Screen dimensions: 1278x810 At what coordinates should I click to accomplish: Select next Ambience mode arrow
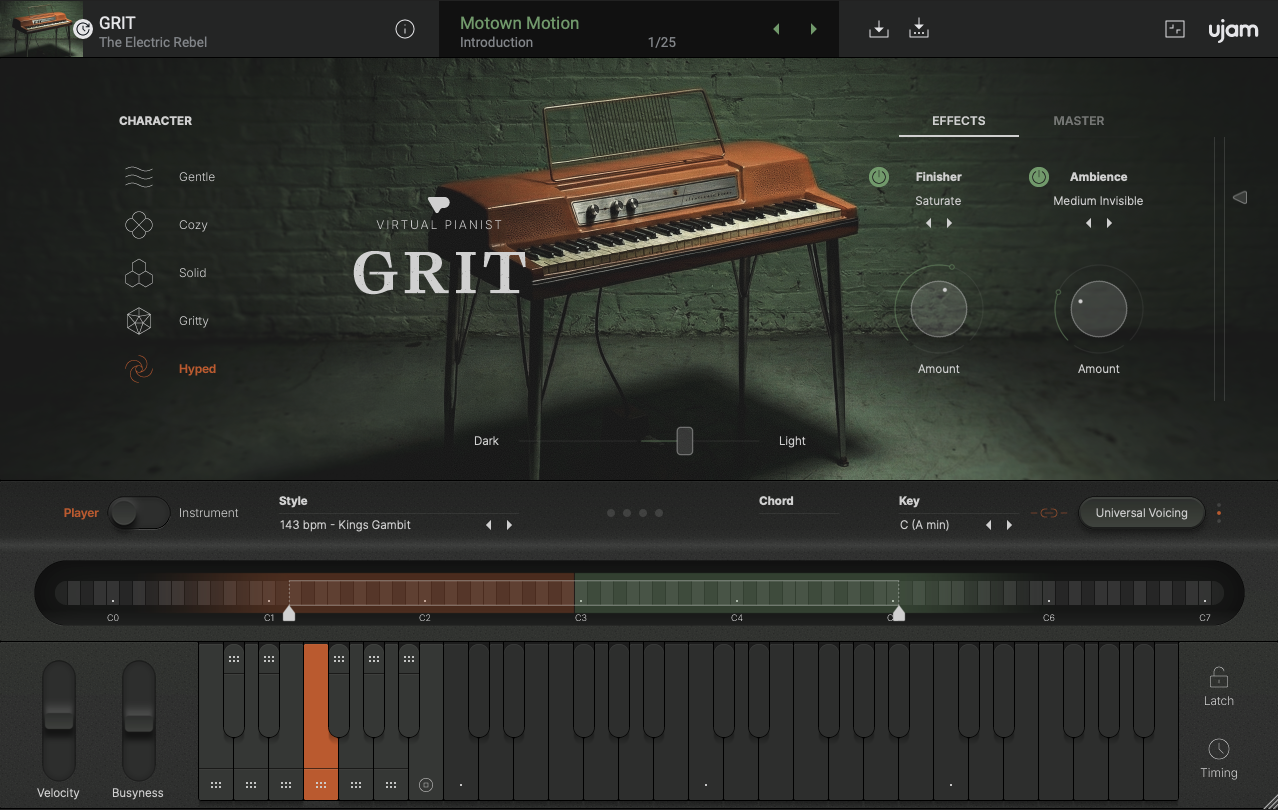tap(1109, 223)
